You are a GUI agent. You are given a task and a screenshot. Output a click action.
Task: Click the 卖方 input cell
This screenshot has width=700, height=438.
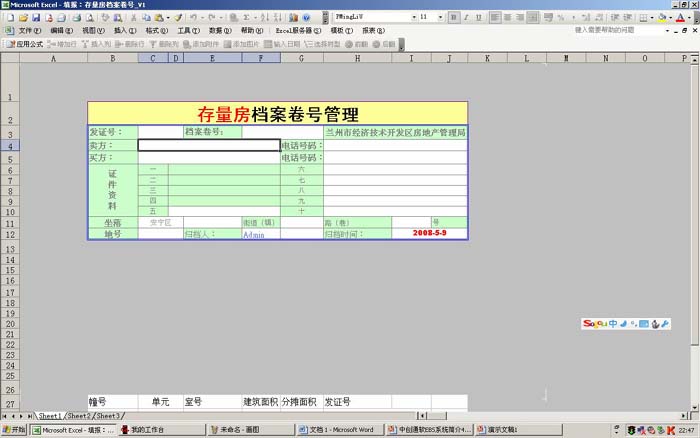tap(209, 145)
